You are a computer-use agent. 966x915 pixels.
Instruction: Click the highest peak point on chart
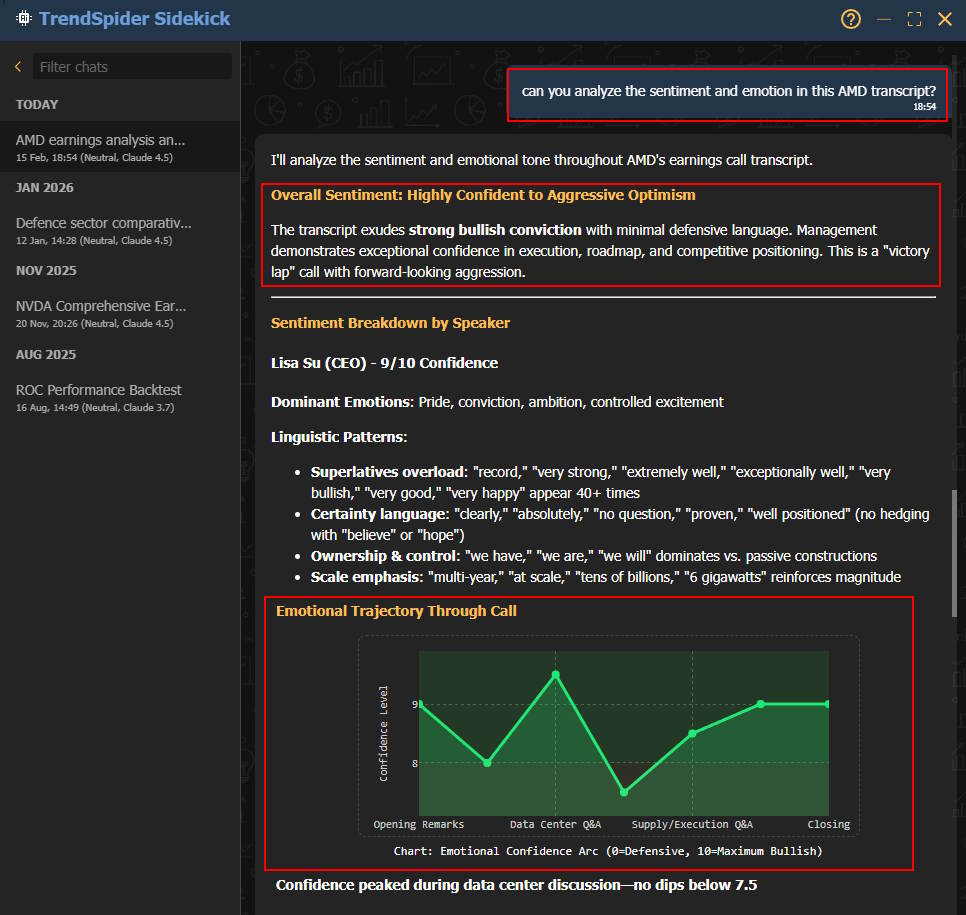coord(556,675)
